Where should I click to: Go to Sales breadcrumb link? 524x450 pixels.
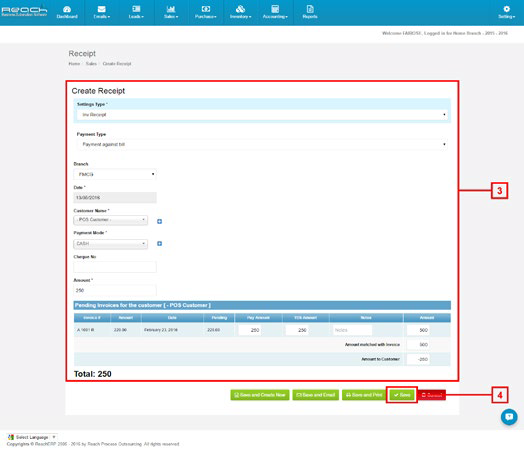pos(91,63)
